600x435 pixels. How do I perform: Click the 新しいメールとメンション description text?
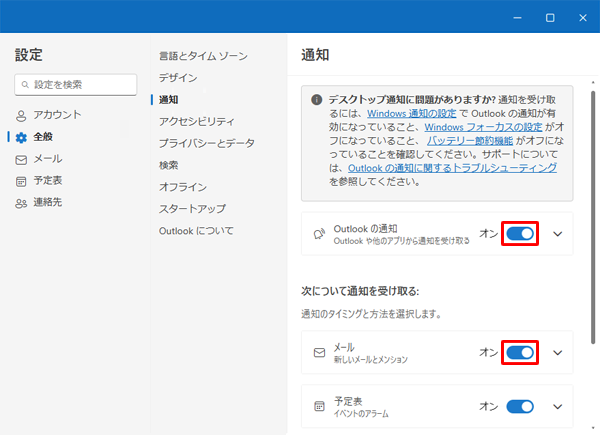click(x=371, y=360)
